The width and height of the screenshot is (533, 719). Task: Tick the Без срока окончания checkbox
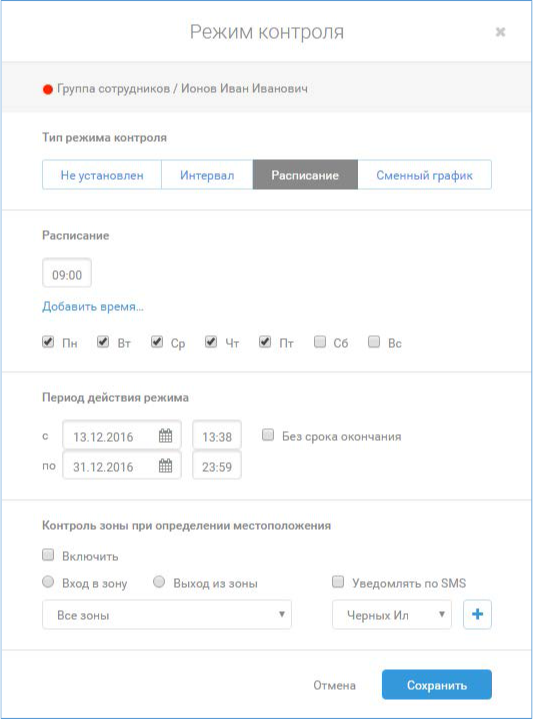[x=268, y=435]
